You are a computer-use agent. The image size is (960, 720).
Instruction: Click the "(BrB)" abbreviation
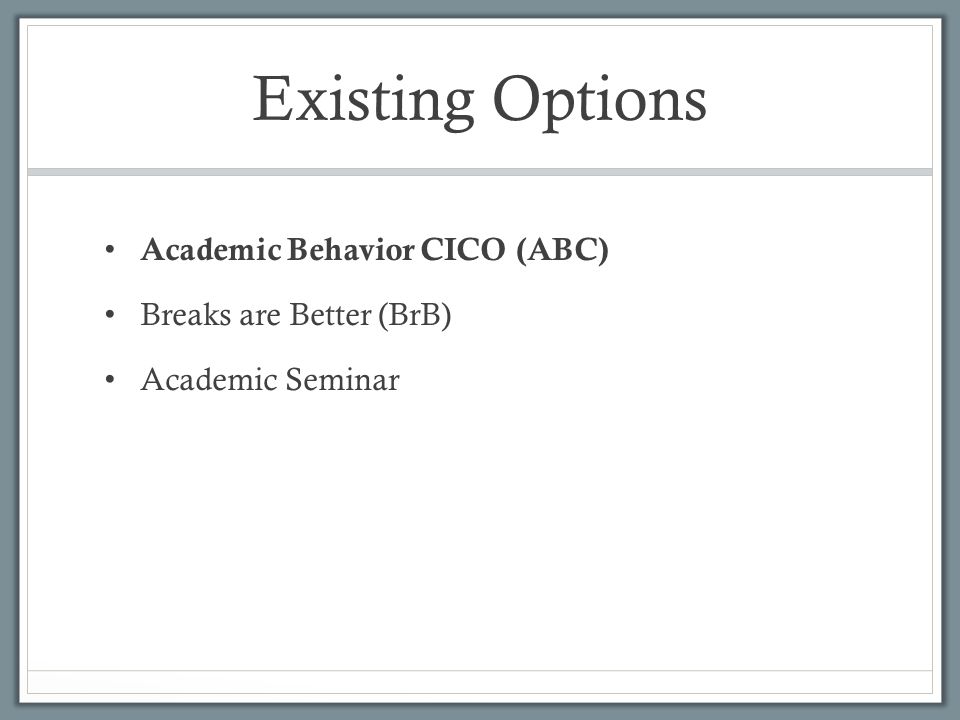click(x=414, y=315)
